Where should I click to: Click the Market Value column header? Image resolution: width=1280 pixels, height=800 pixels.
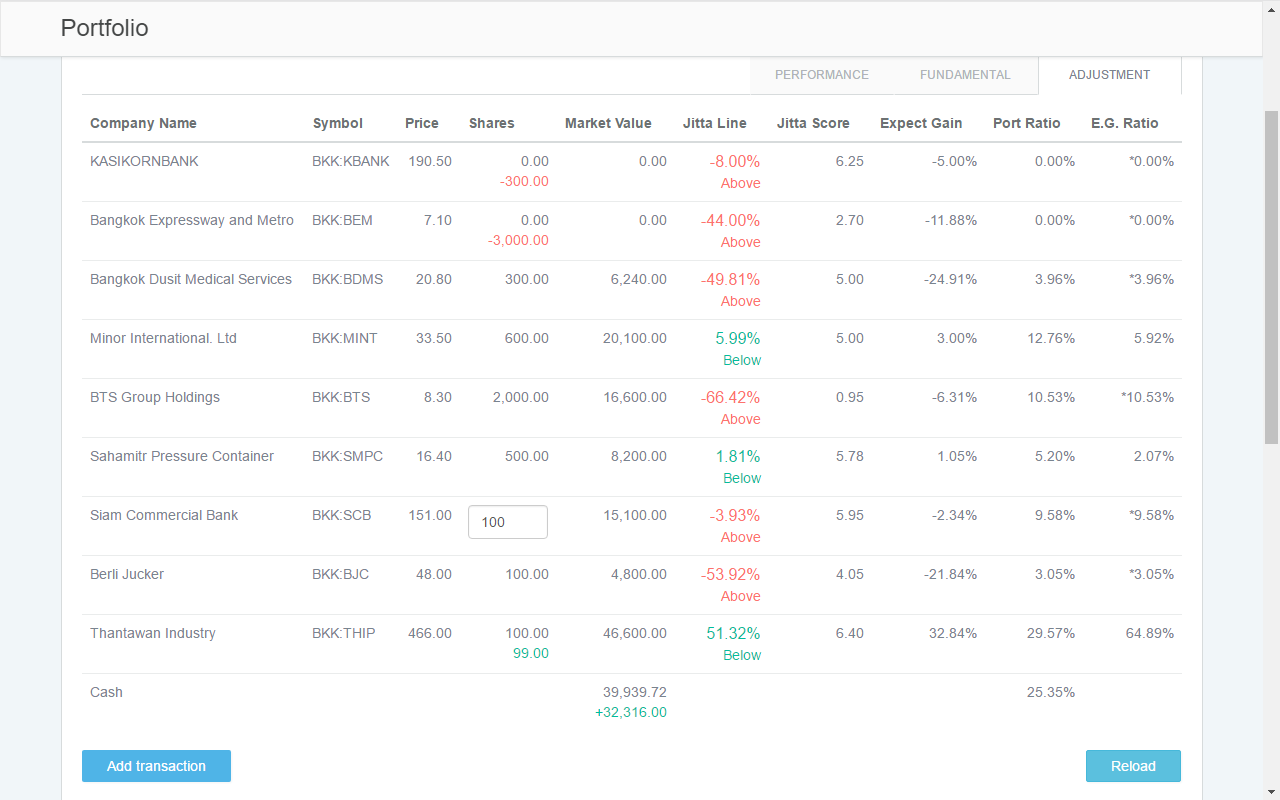click(x=608, y=123)
